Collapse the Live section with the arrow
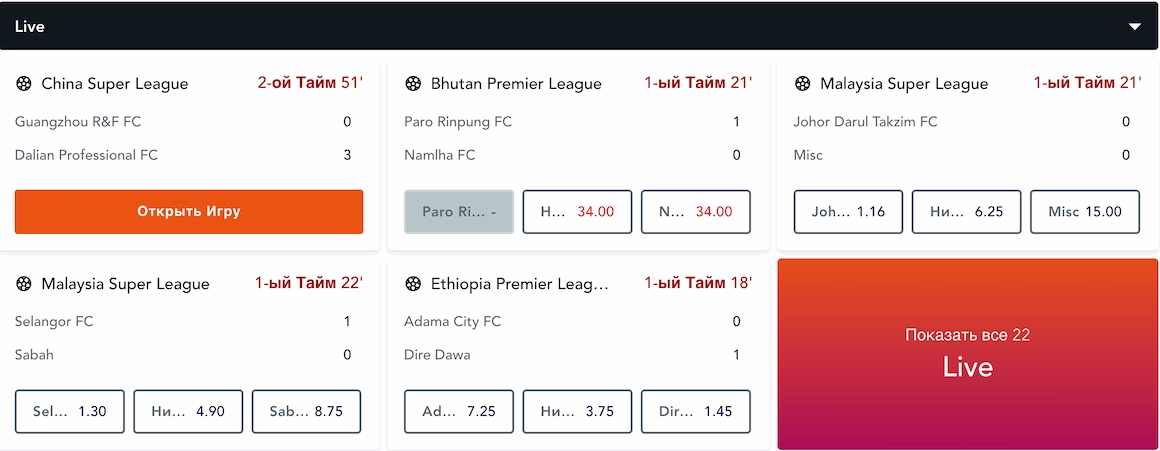1160x451 pixels. [x=1135, y=27]
